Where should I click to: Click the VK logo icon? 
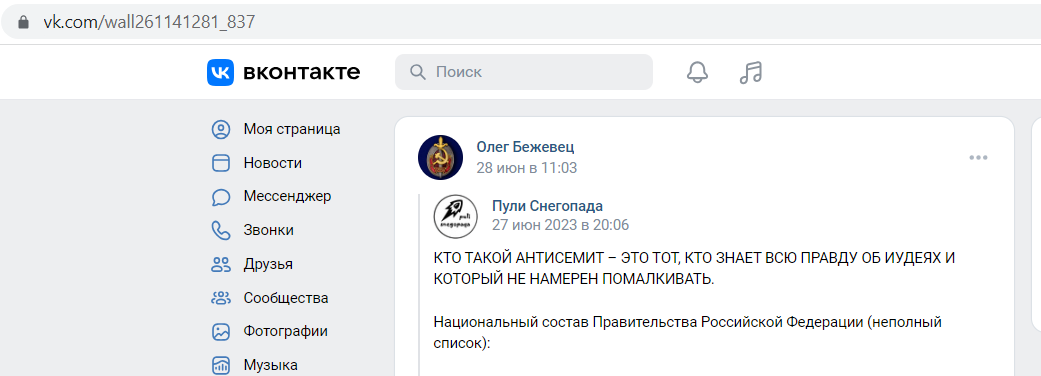click(x=220, y=72)
